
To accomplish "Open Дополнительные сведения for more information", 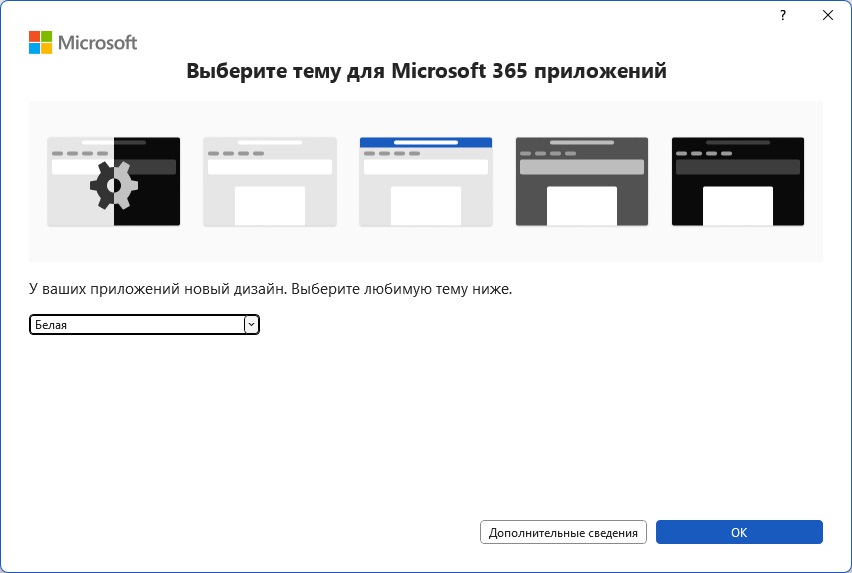I will click(x=563, y=532).
